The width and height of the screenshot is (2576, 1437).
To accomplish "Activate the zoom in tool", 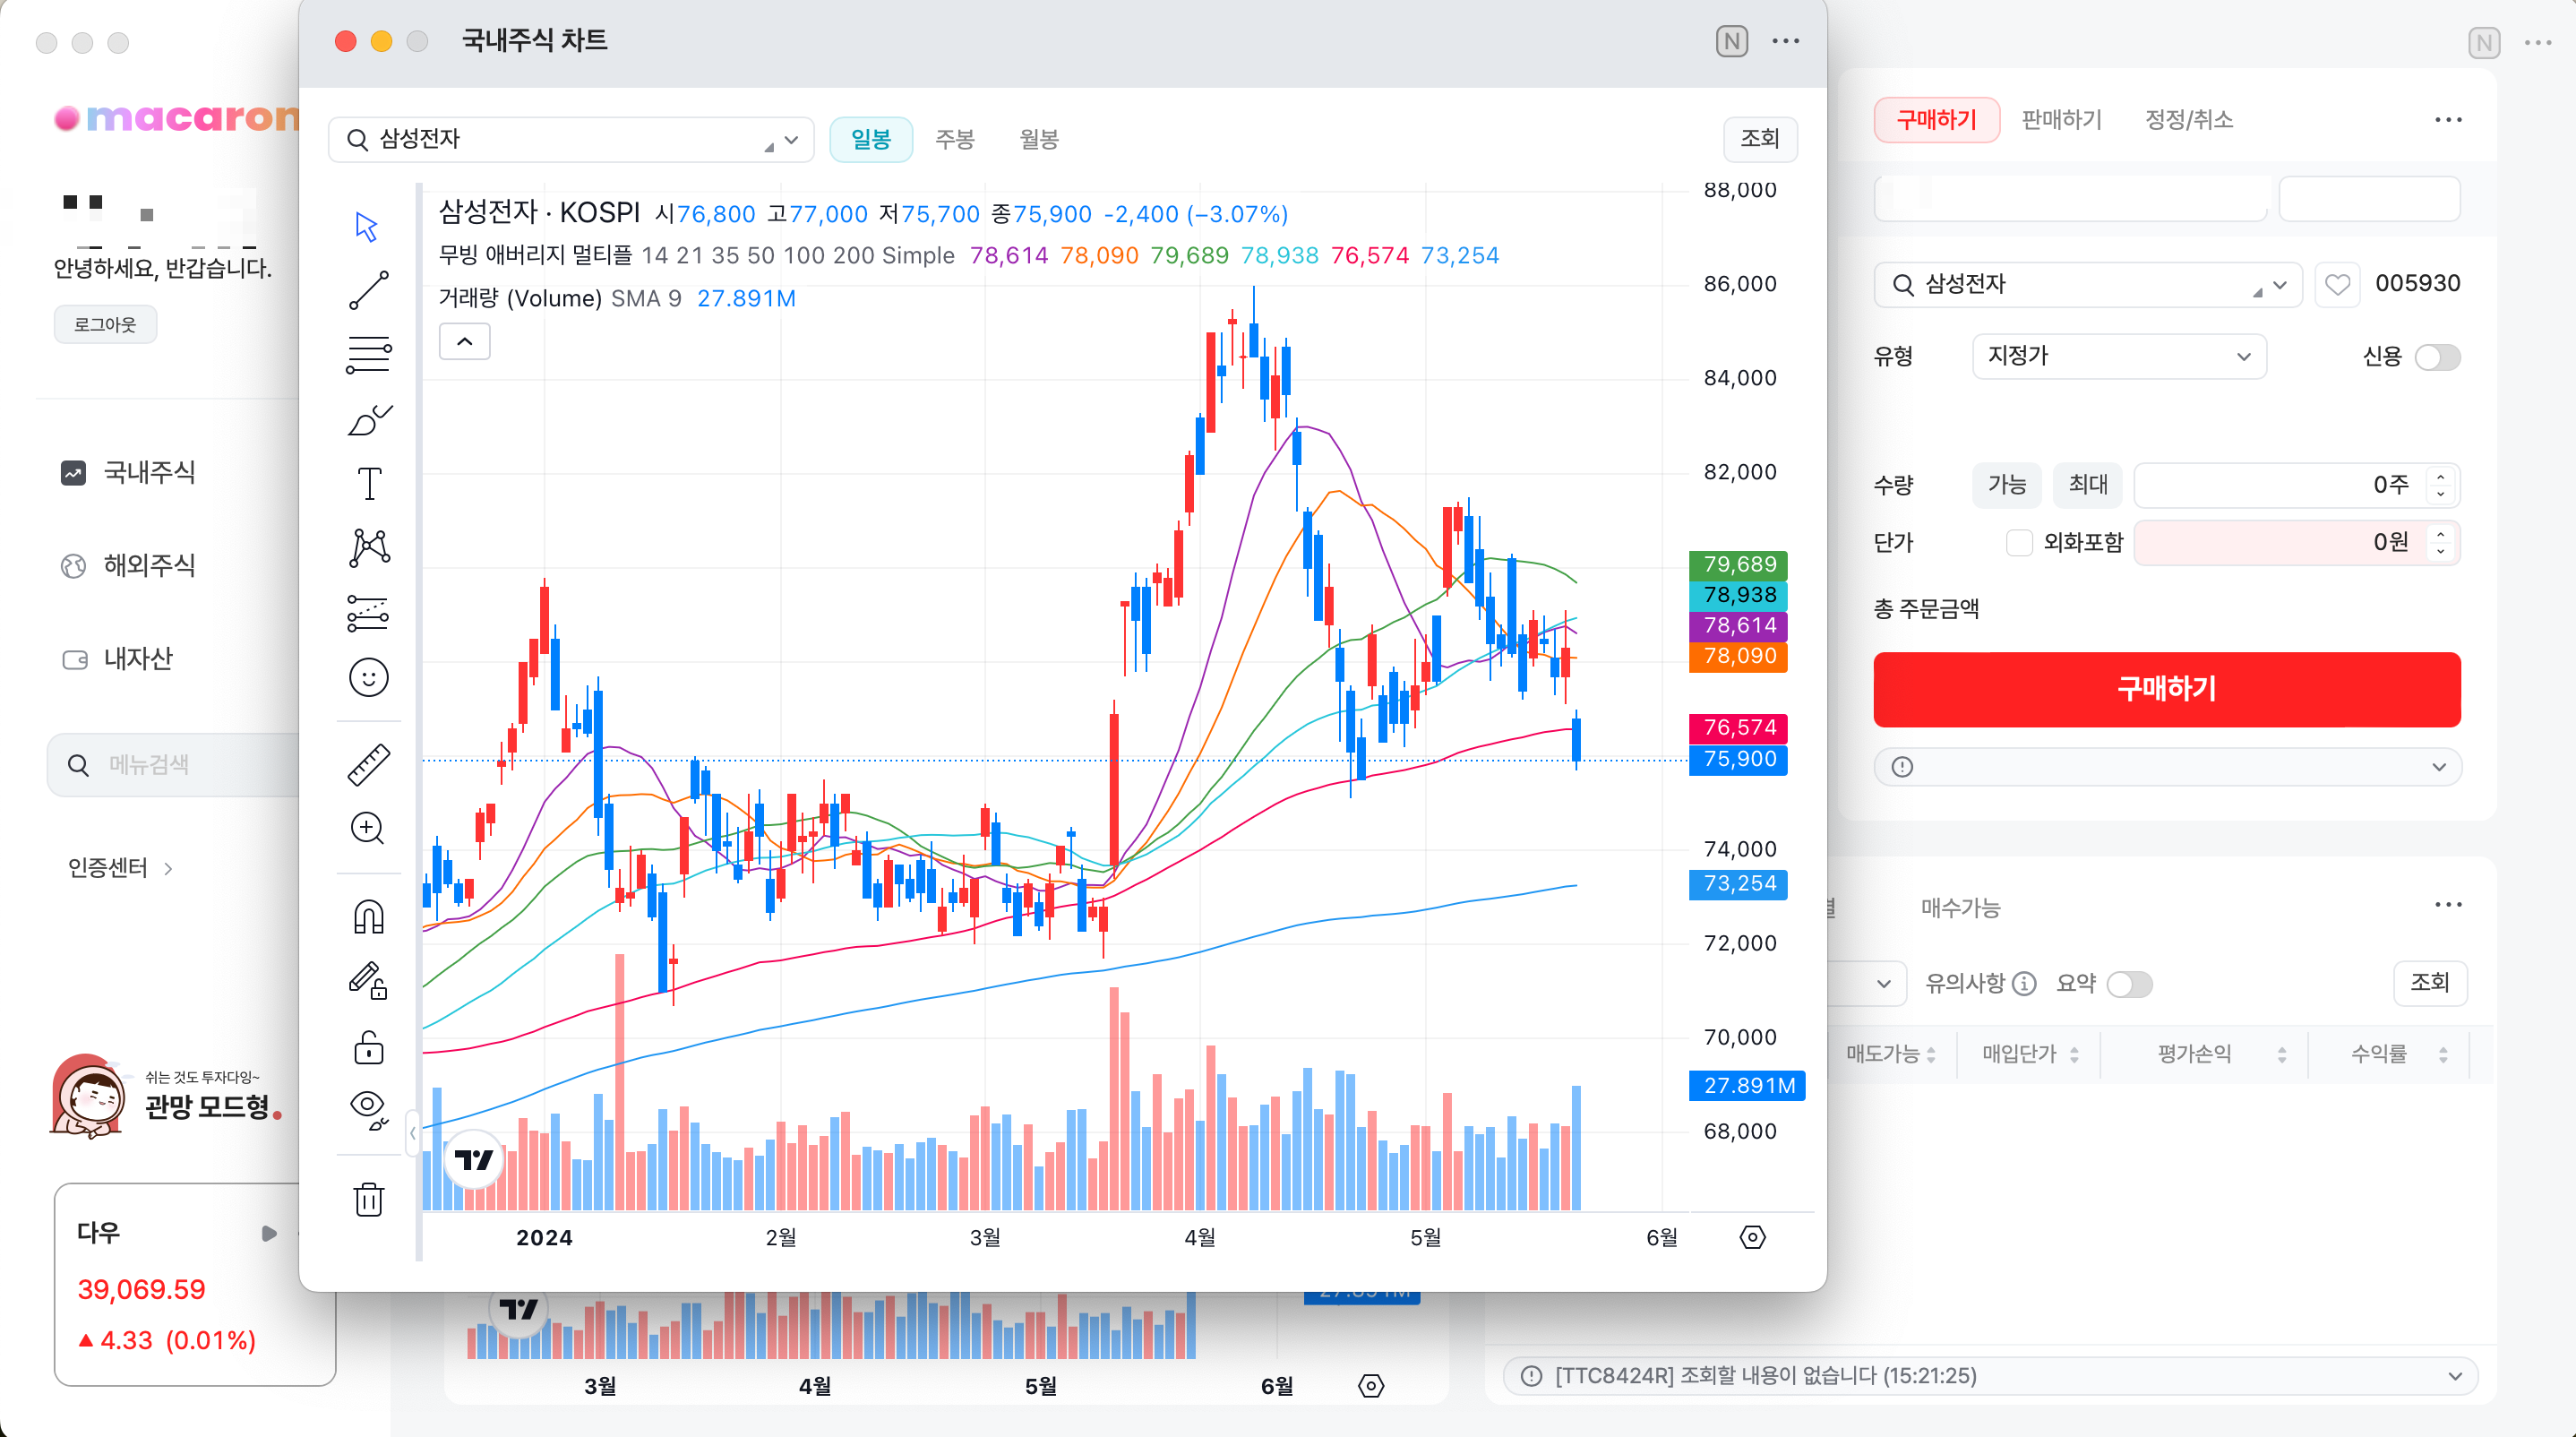I will 367,829.
